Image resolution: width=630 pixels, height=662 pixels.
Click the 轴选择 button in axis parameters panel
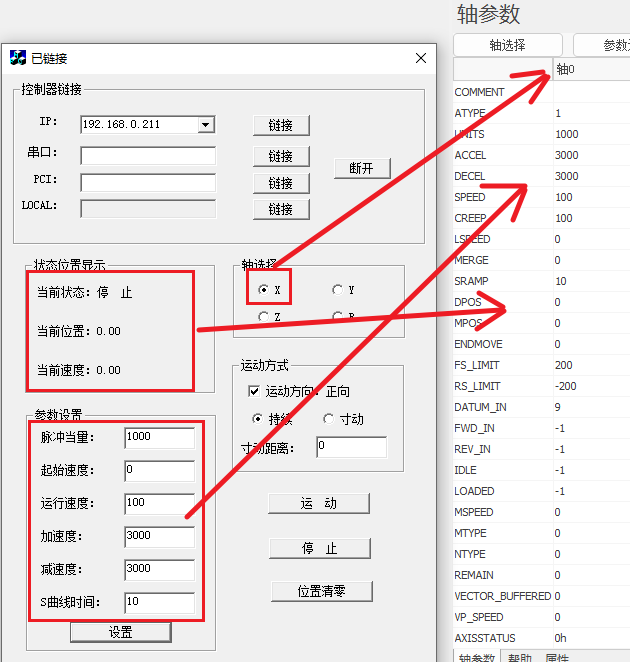(x=508, y=45)
